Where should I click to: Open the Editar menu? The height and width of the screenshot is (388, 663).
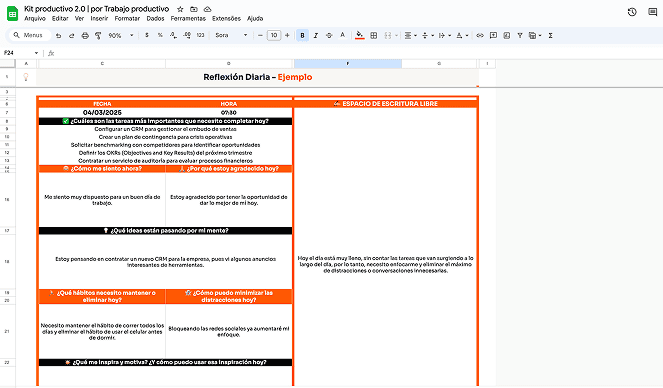(60, 19)
